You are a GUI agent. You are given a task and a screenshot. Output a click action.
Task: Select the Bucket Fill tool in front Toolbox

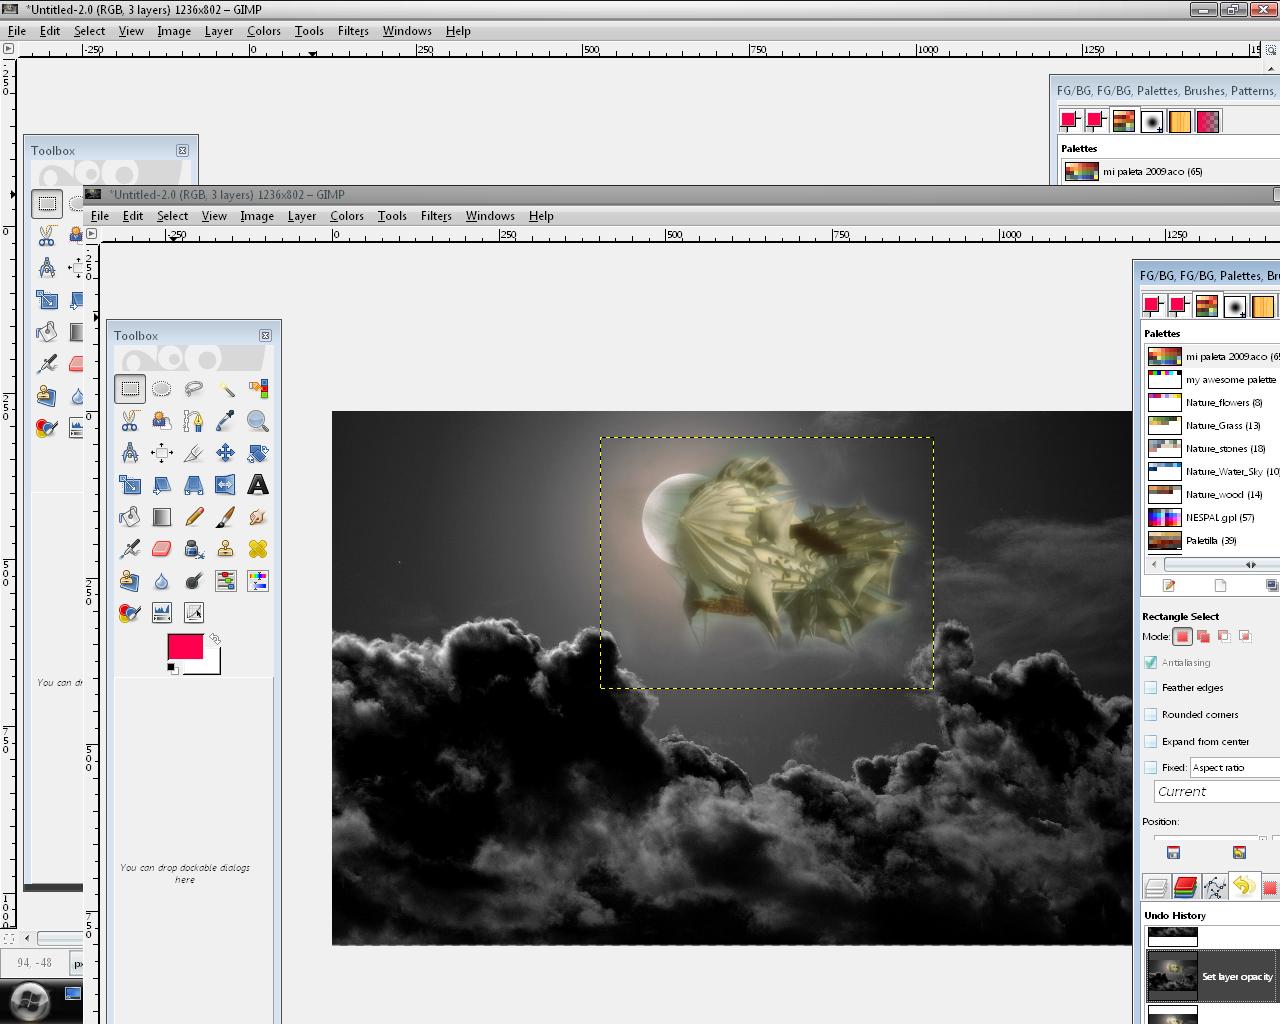click(130, 517)
